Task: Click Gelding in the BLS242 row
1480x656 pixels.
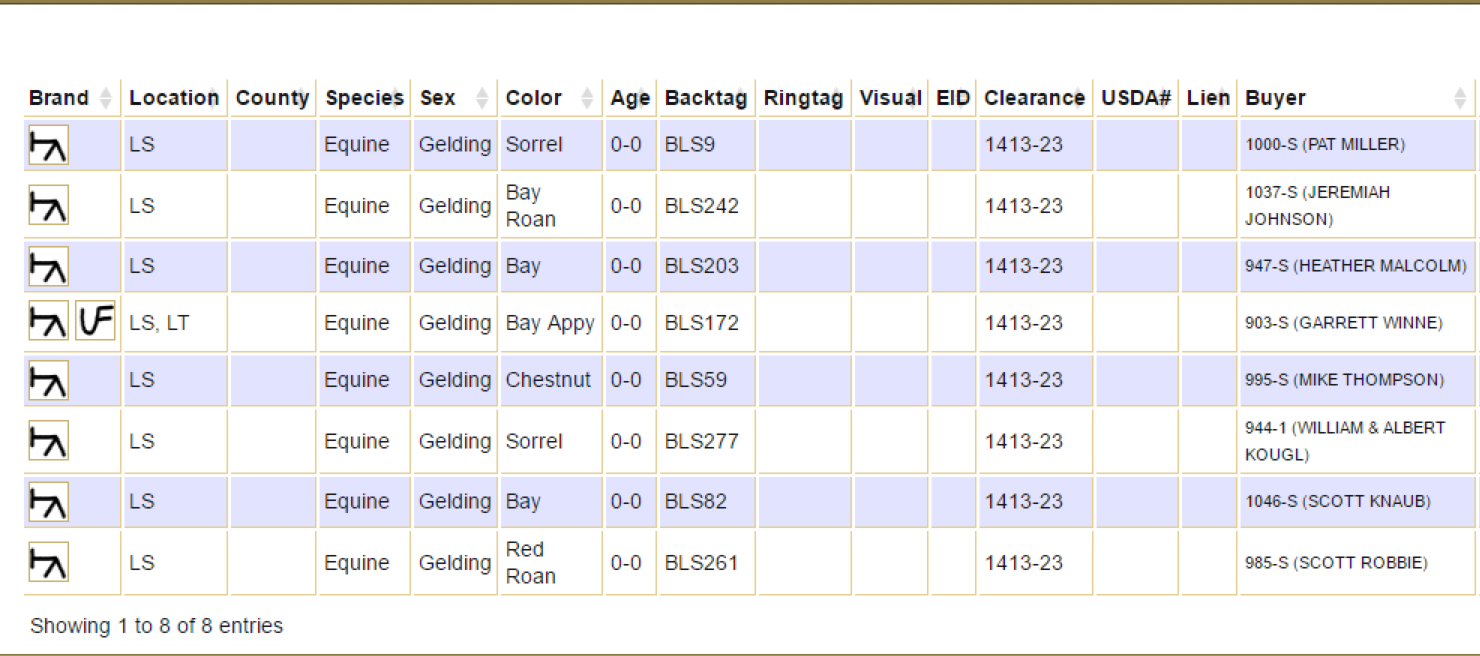Action: point(455,206)
